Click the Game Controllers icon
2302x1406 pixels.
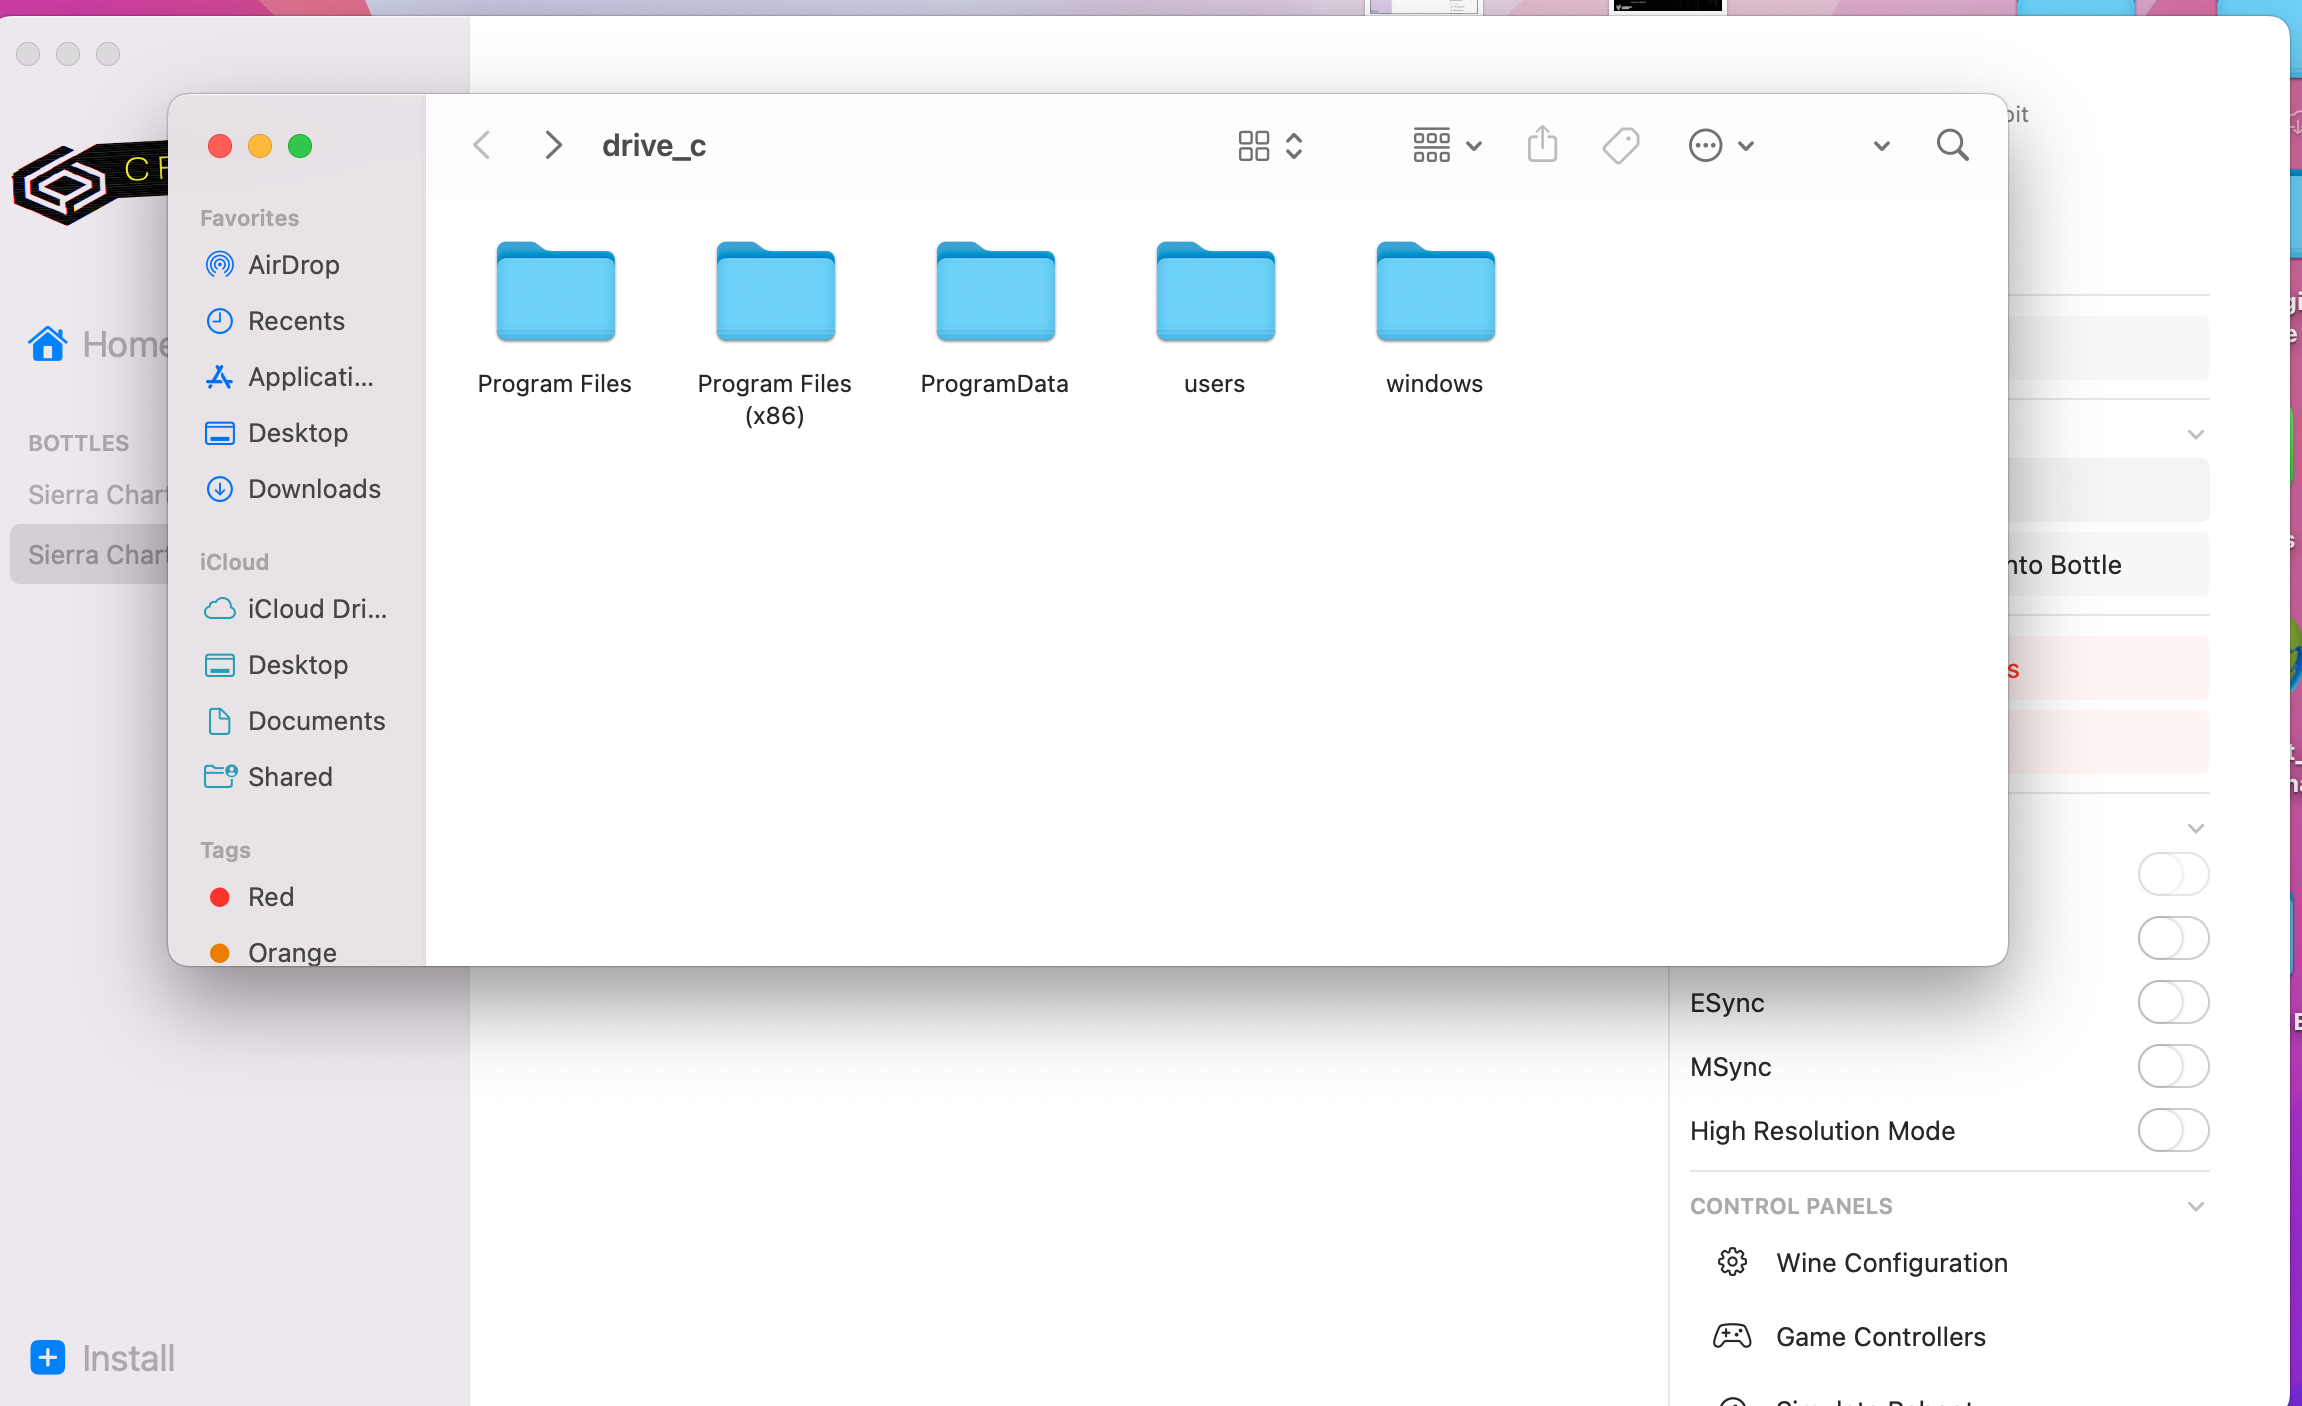1732,1336
